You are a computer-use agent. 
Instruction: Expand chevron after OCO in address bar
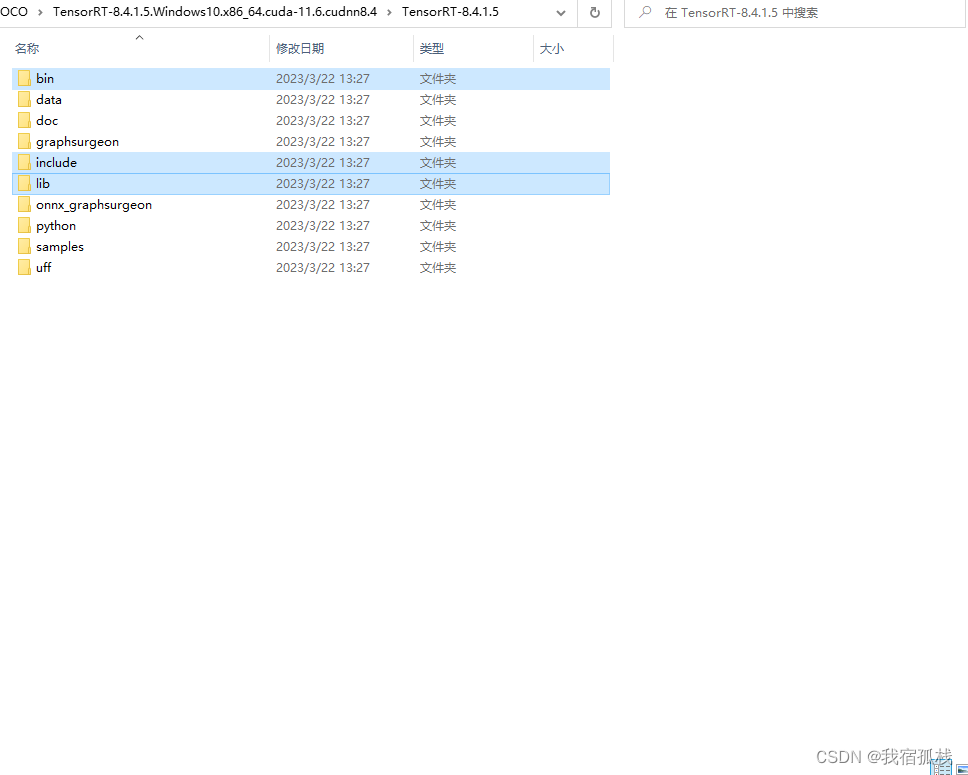click(x=40, y=12)
